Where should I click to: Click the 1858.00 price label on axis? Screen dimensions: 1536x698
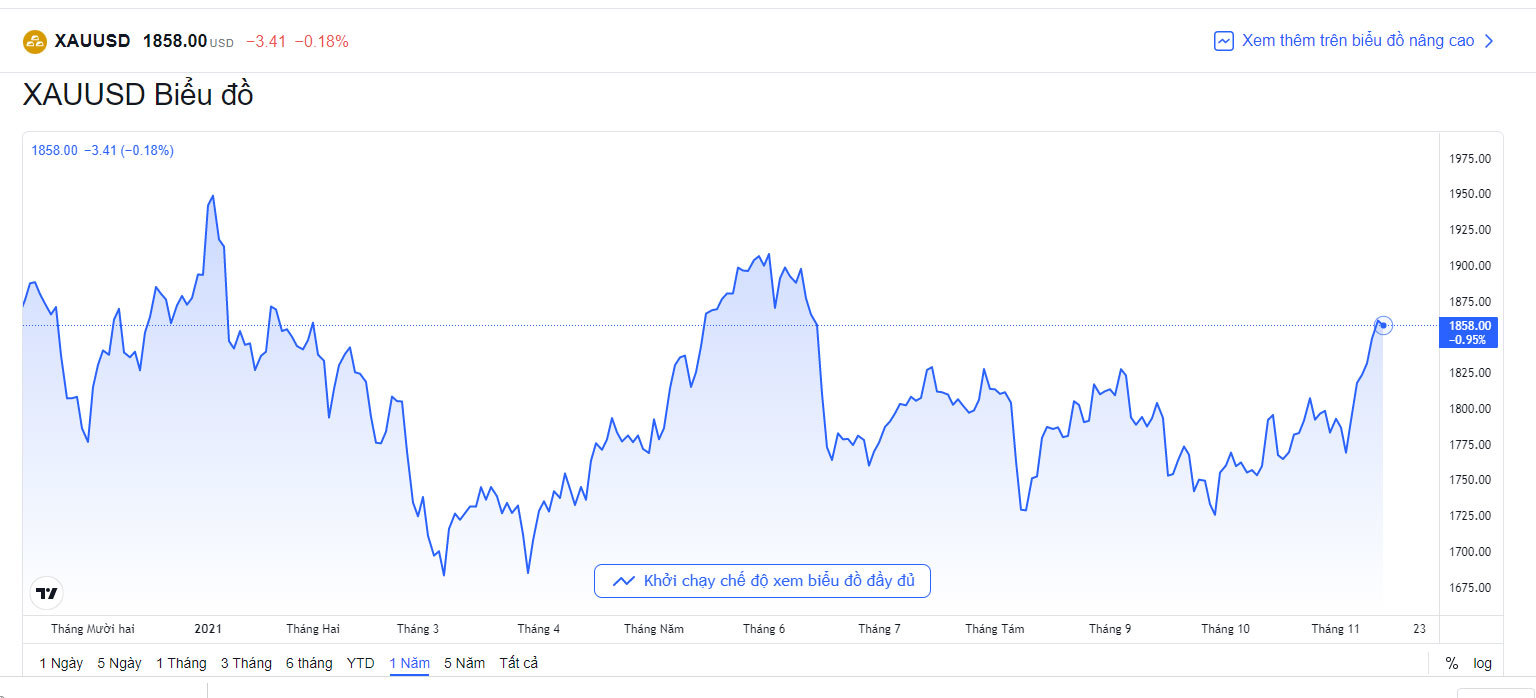[x=1469, y=326]
